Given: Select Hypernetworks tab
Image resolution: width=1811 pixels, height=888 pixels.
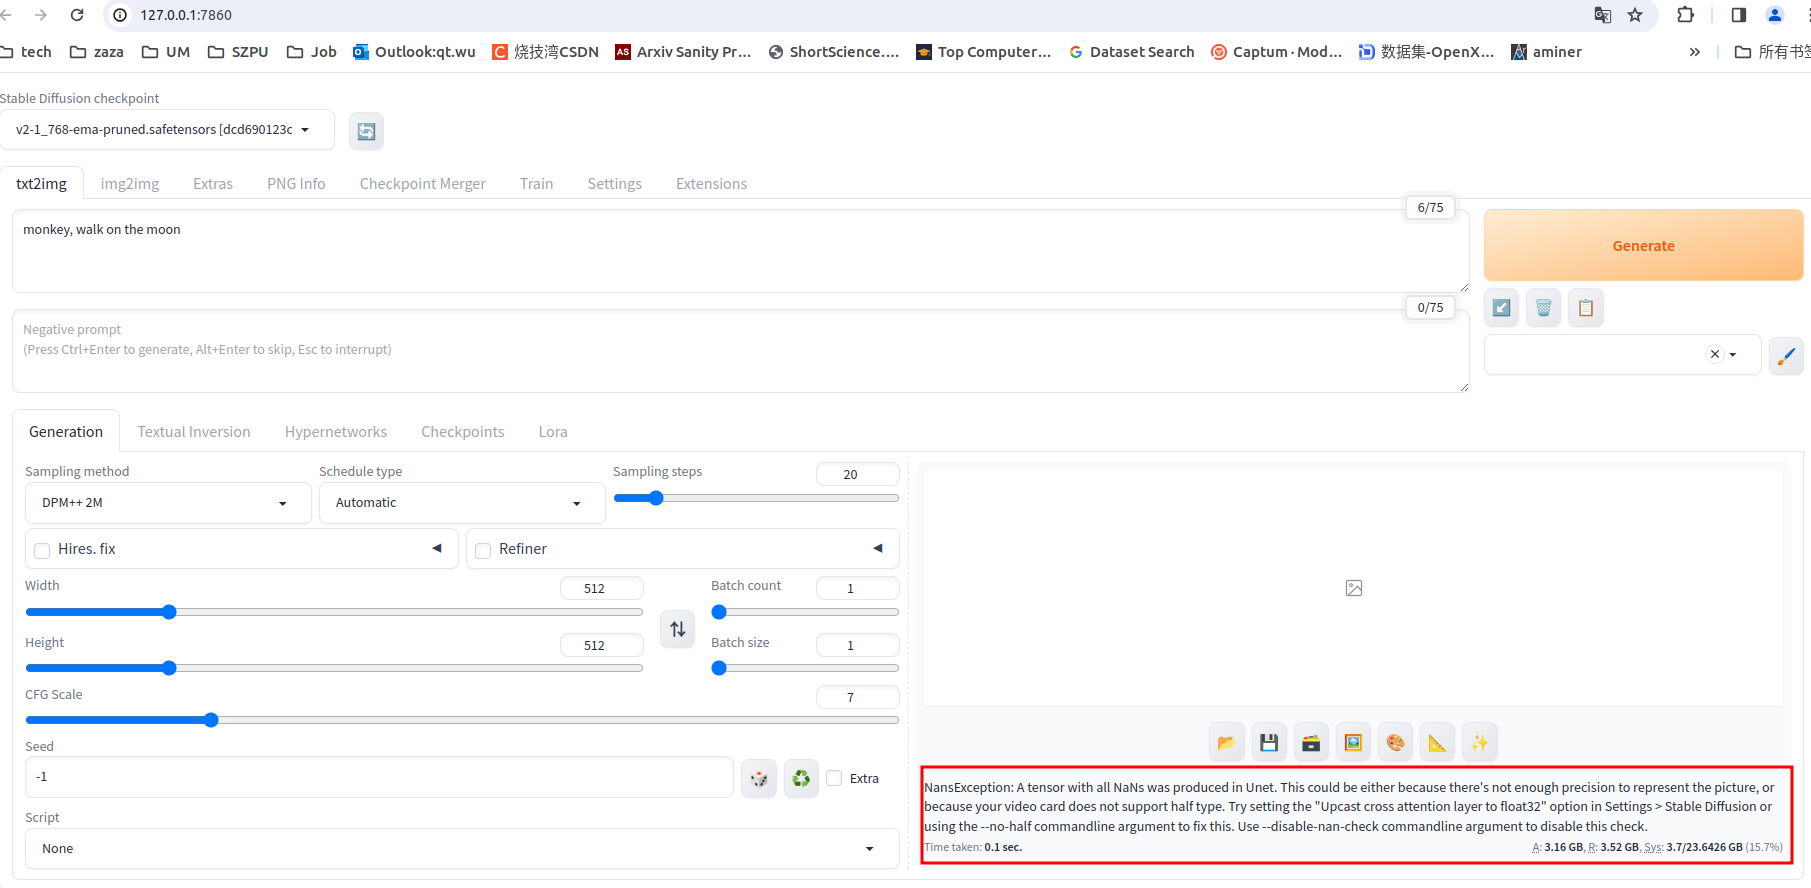Looking at the screenshot, I should (x=336, y=432).
